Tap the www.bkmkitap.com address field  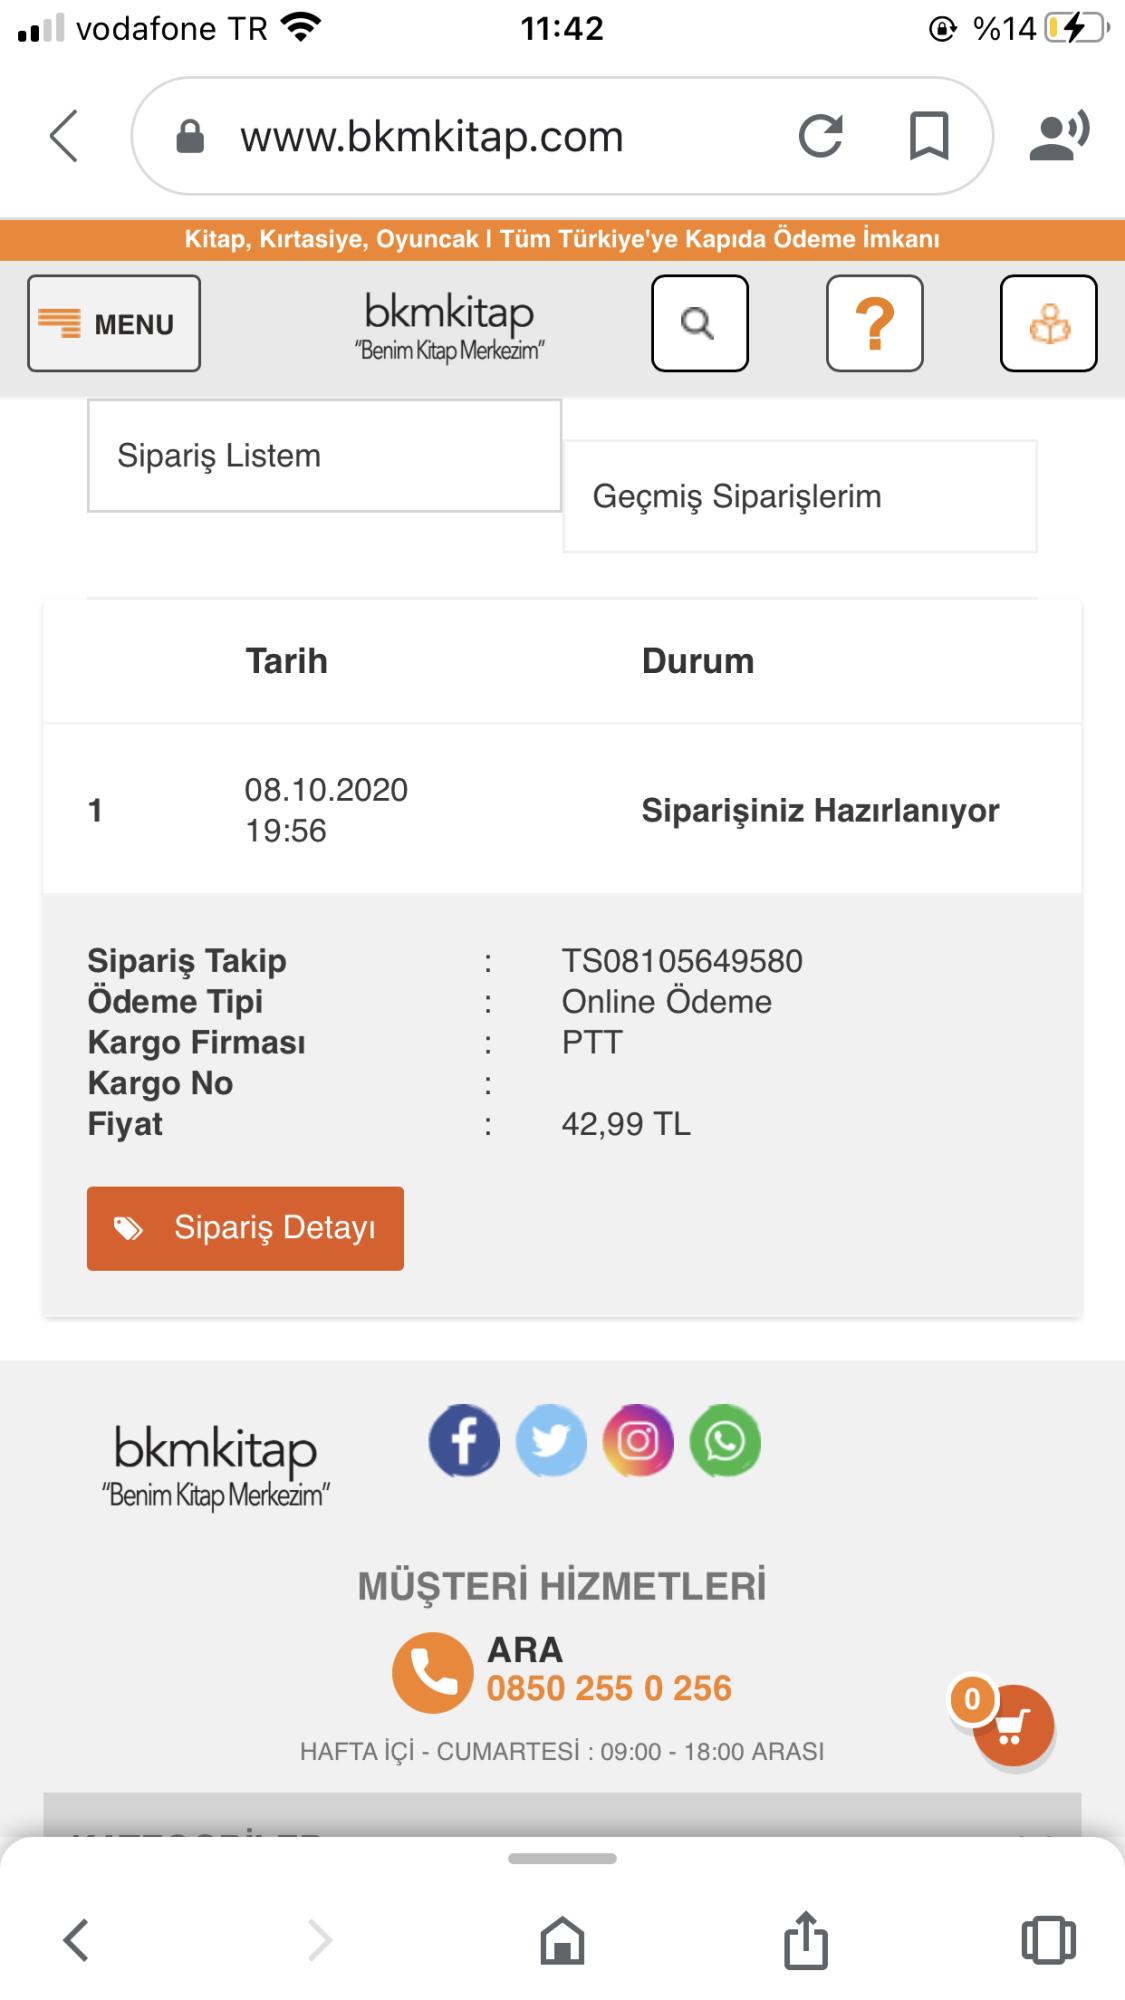click(x=432, y=136)
